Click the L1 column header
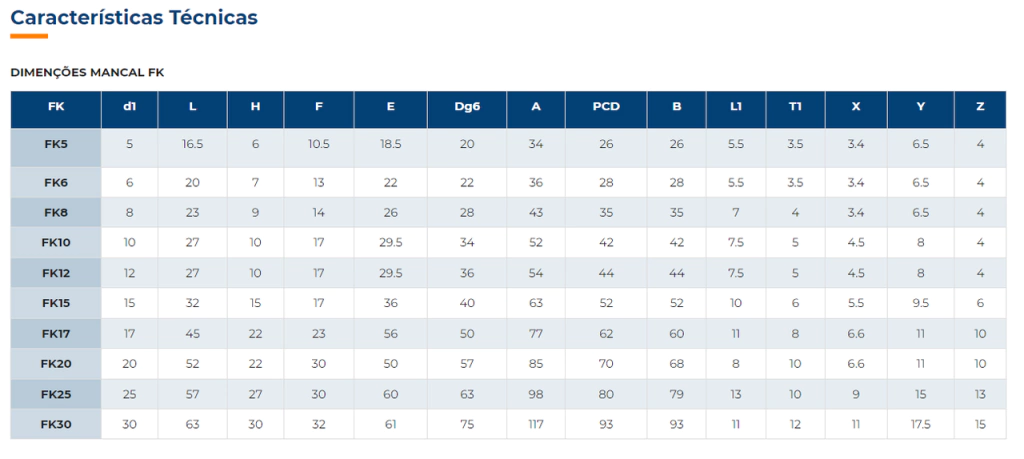Screen dimensions: 1024x459 coord(736,108)
